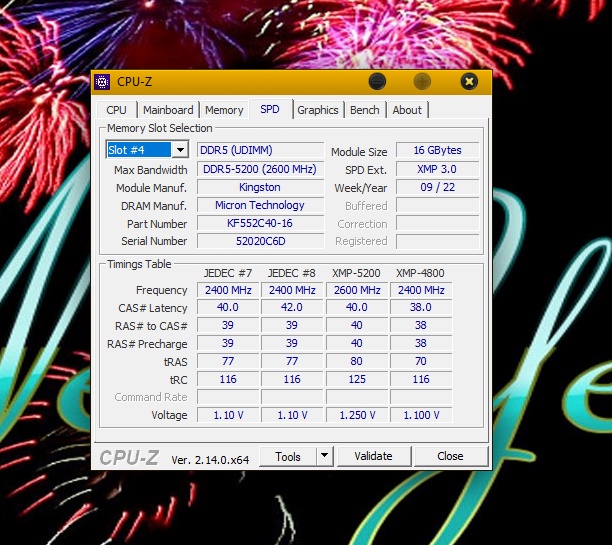Click the empty Buffered field
The width and height of the screenshot is (612, 545).
click(x=438, y=205)
